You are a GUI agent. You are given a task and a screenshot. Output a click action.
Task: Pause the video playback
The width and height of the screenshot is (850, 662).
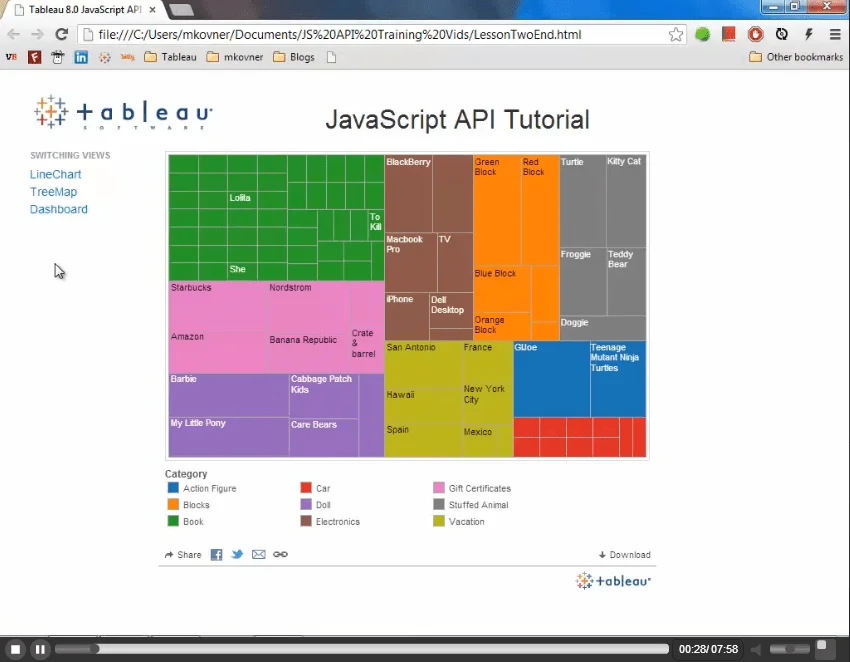point(40,649)
